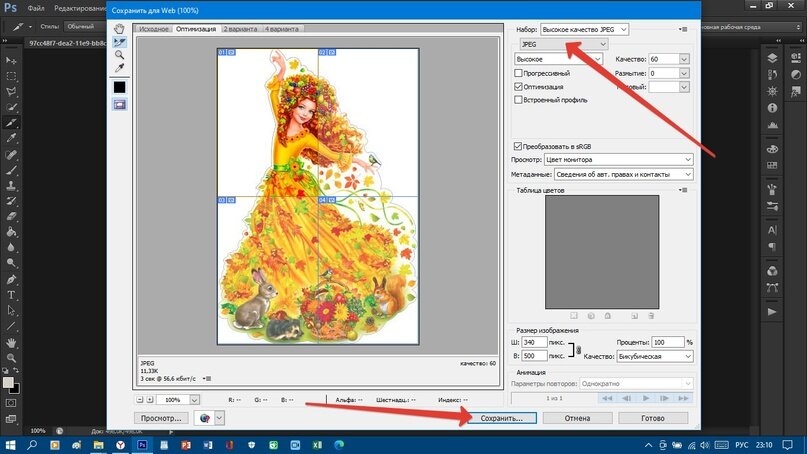The width and height of the screenshot is (807, 454).
Task: Click the zoom in plus button
Action: [x=150, y=399]
